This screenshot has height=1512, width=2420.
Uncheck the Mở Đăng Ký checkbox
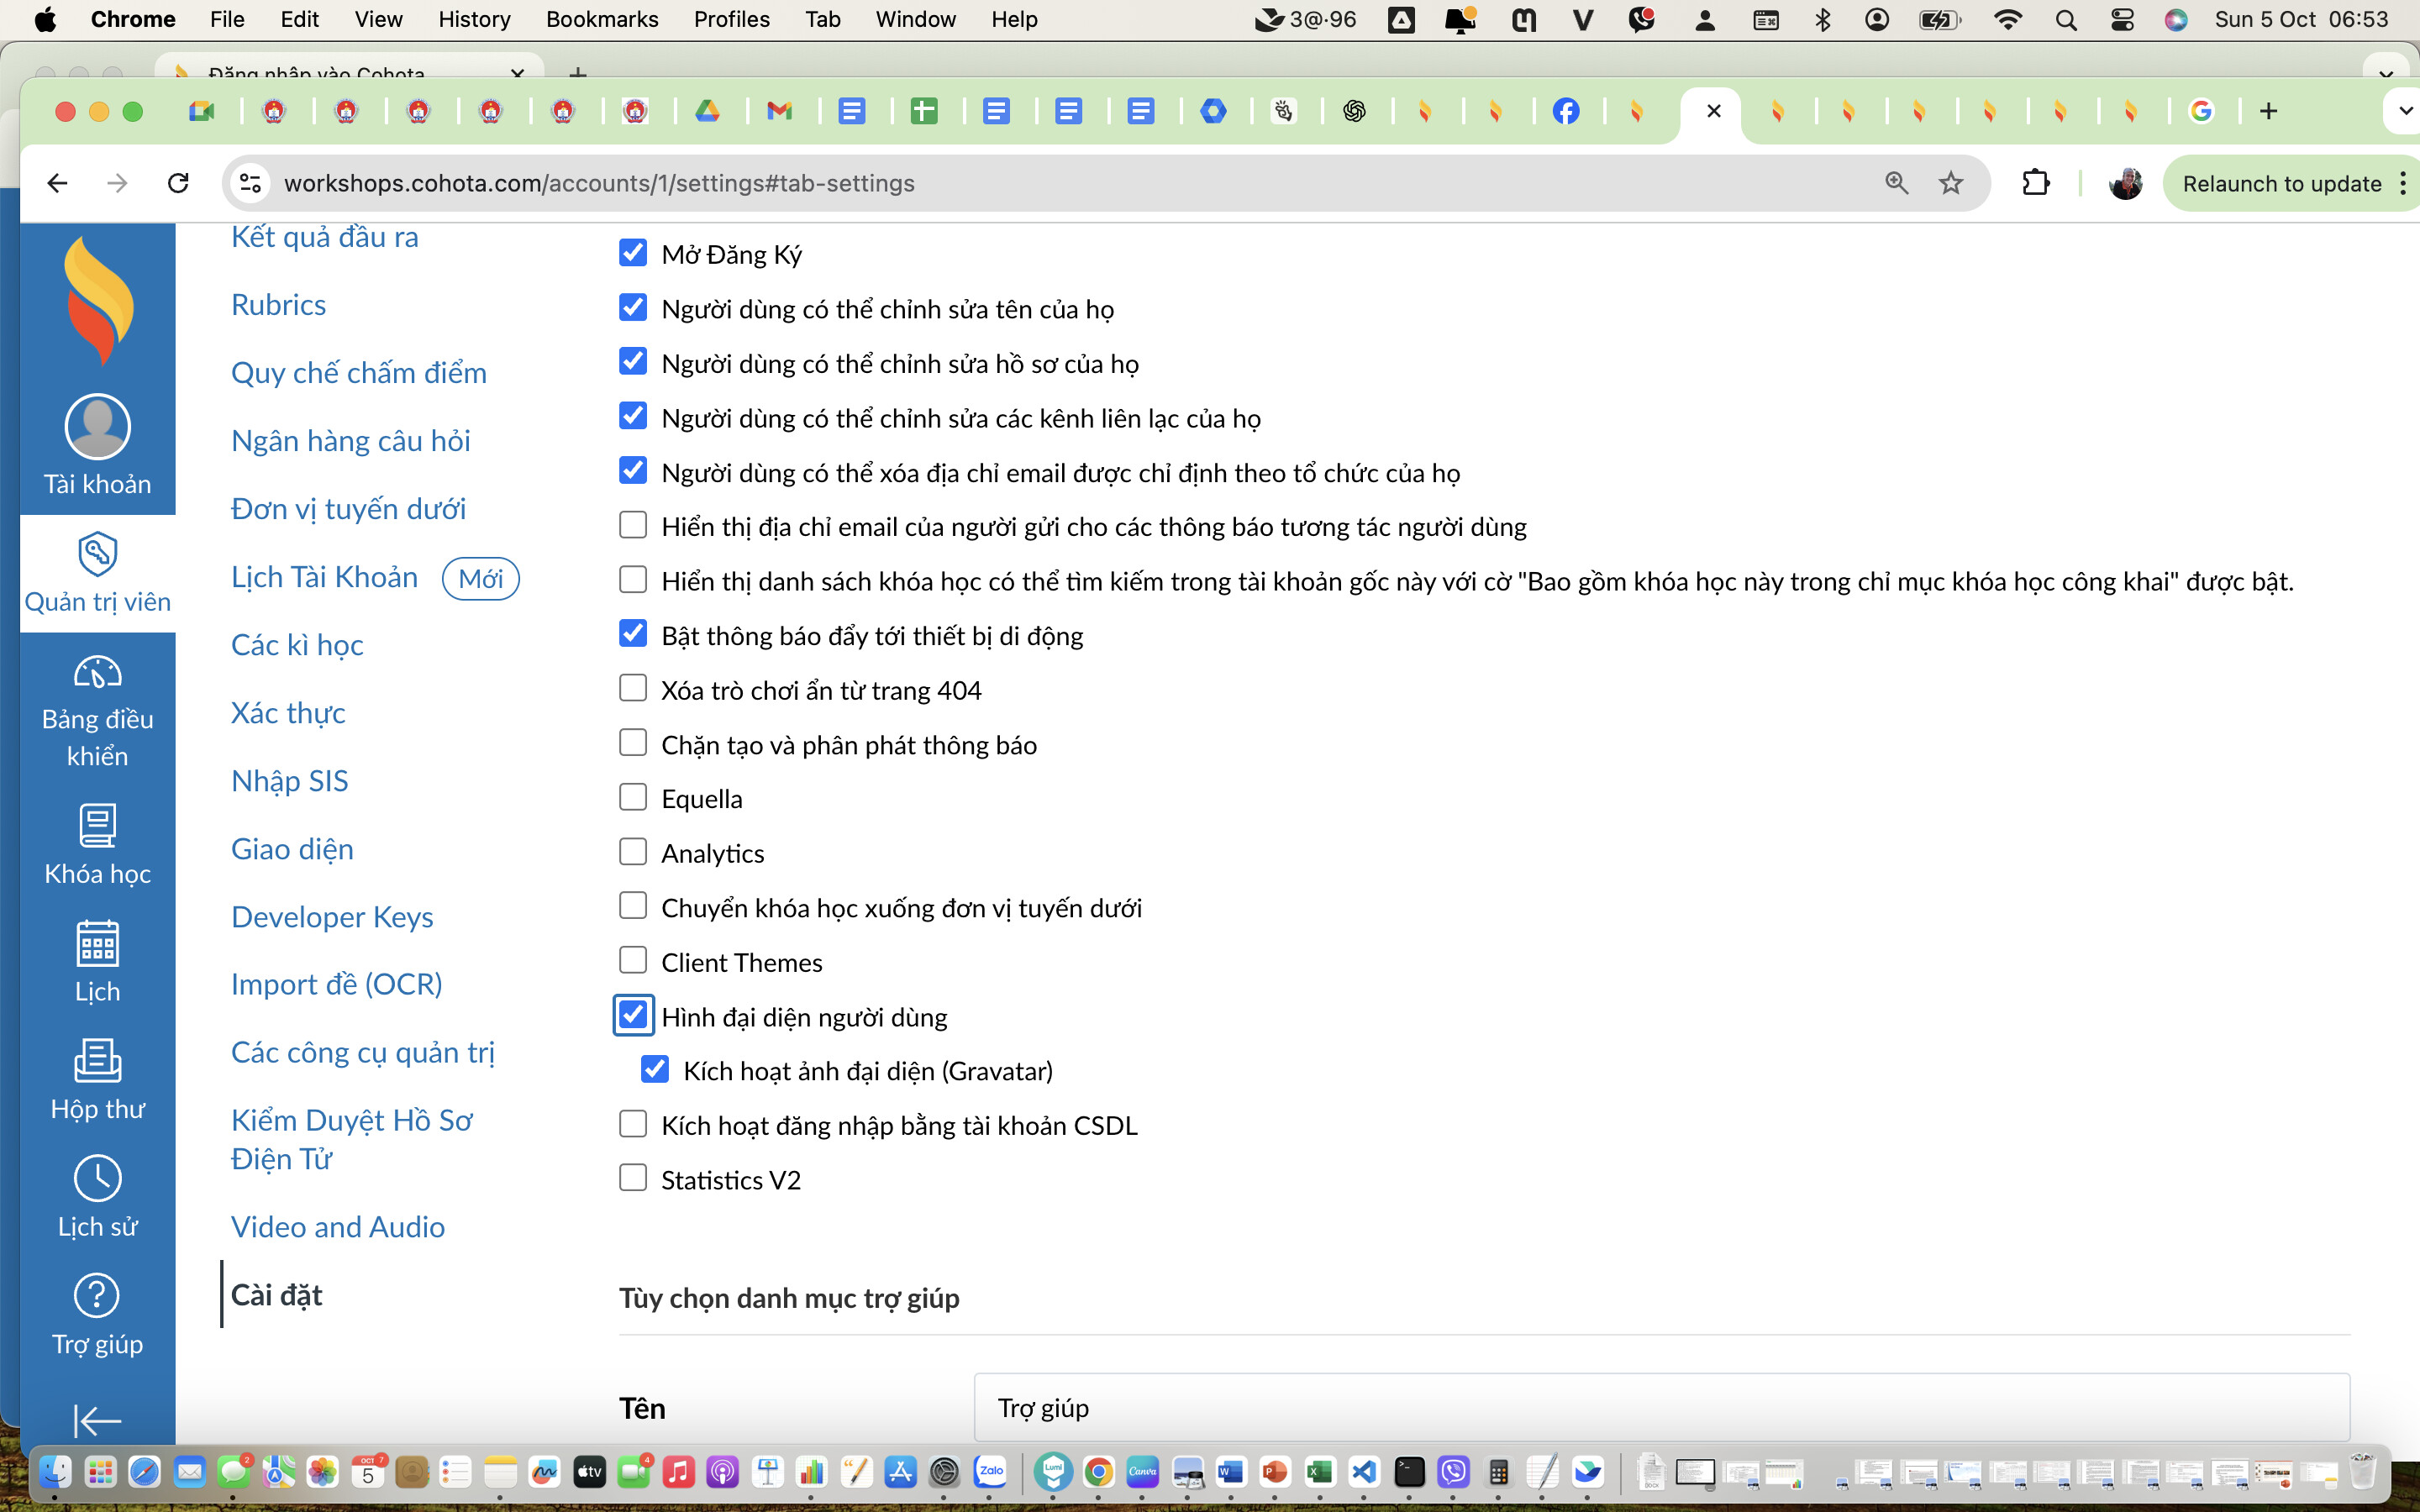click(633, 253)
